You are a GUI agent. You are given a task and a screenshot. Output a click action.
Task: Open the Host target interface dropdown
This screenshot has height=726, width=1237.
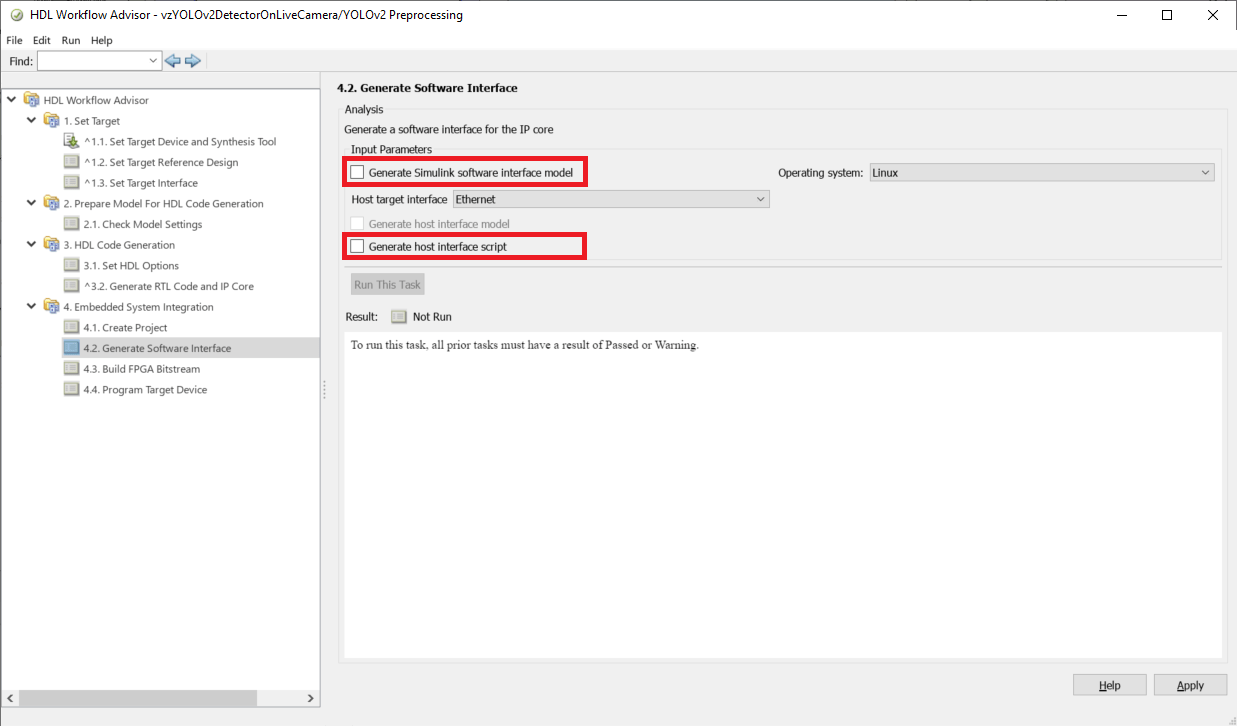[x=611, y=200]
